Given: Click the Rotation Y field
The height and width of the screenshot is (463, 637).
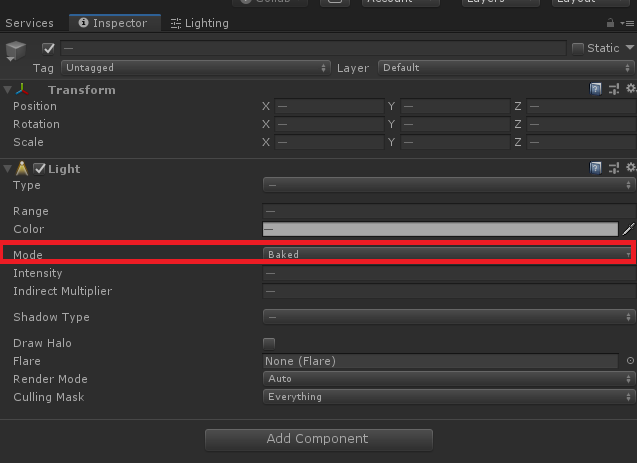Looking at the screenshot, I should pyautogui.click(x=455, y=124).
